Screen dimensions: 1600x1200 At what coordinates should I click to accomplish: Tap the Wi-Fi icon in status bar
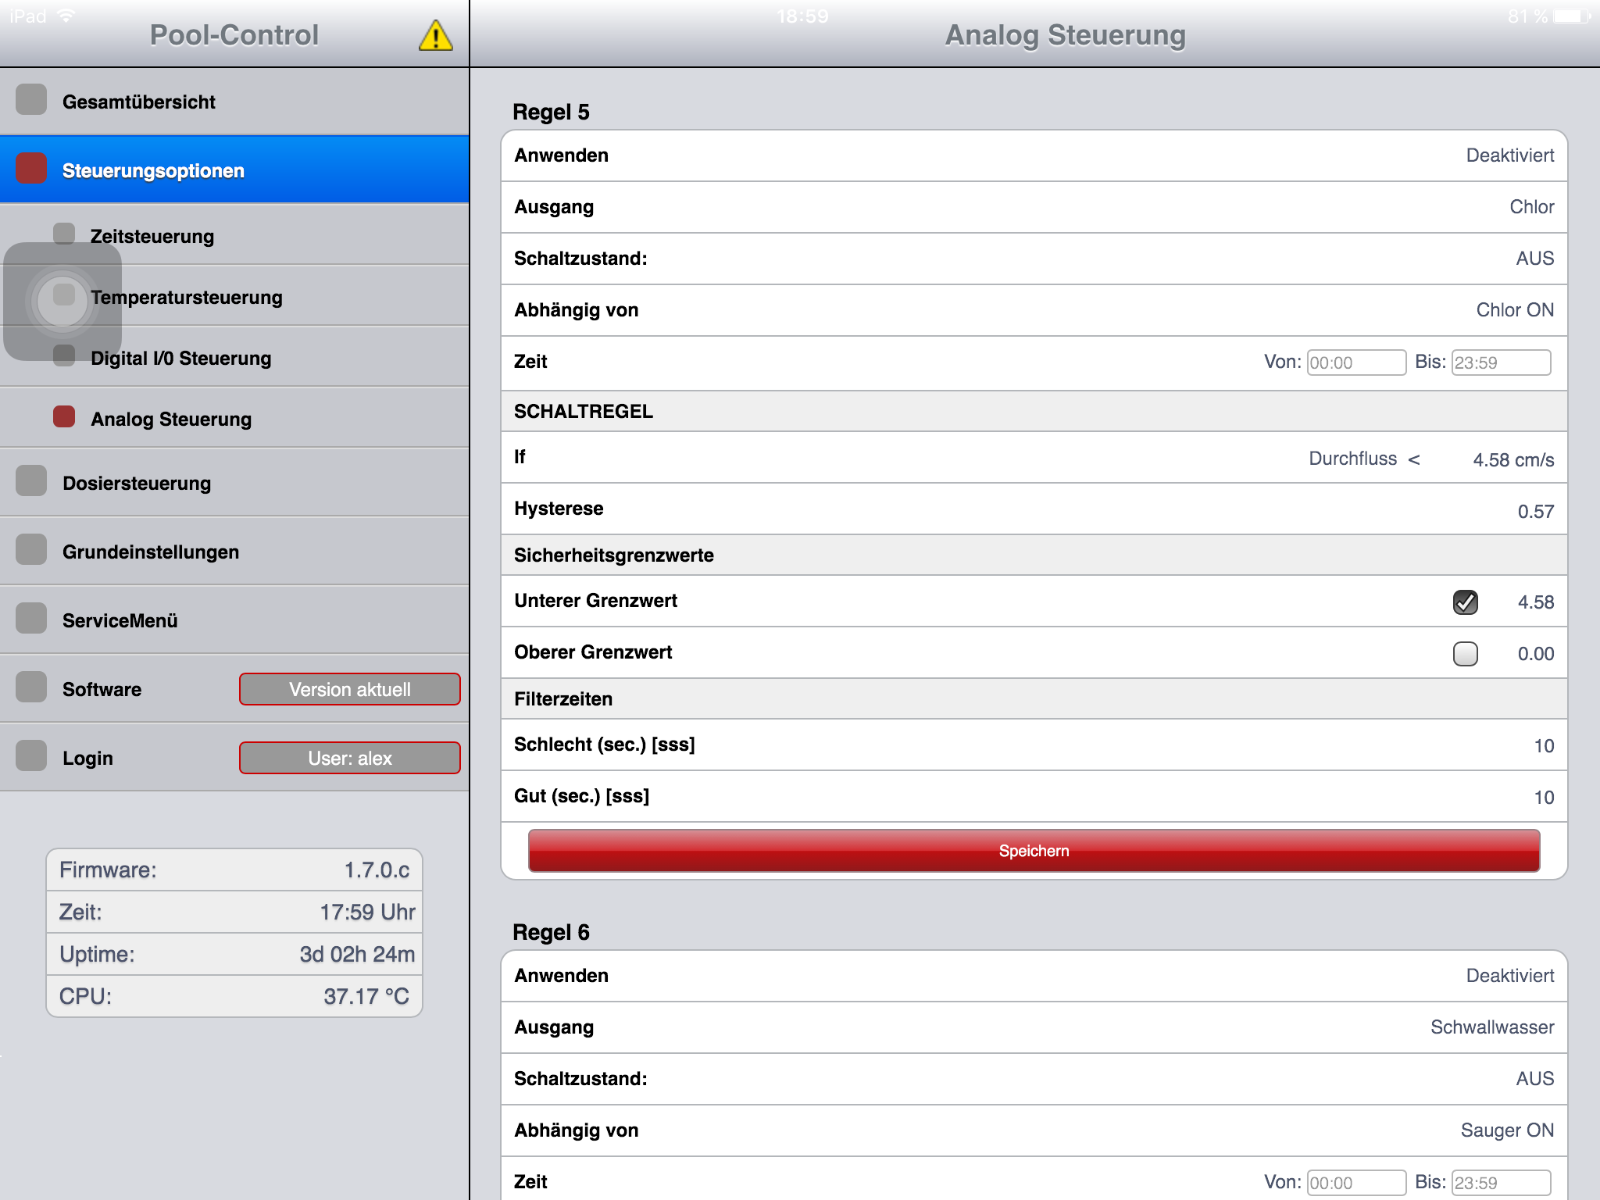[67, 16]
